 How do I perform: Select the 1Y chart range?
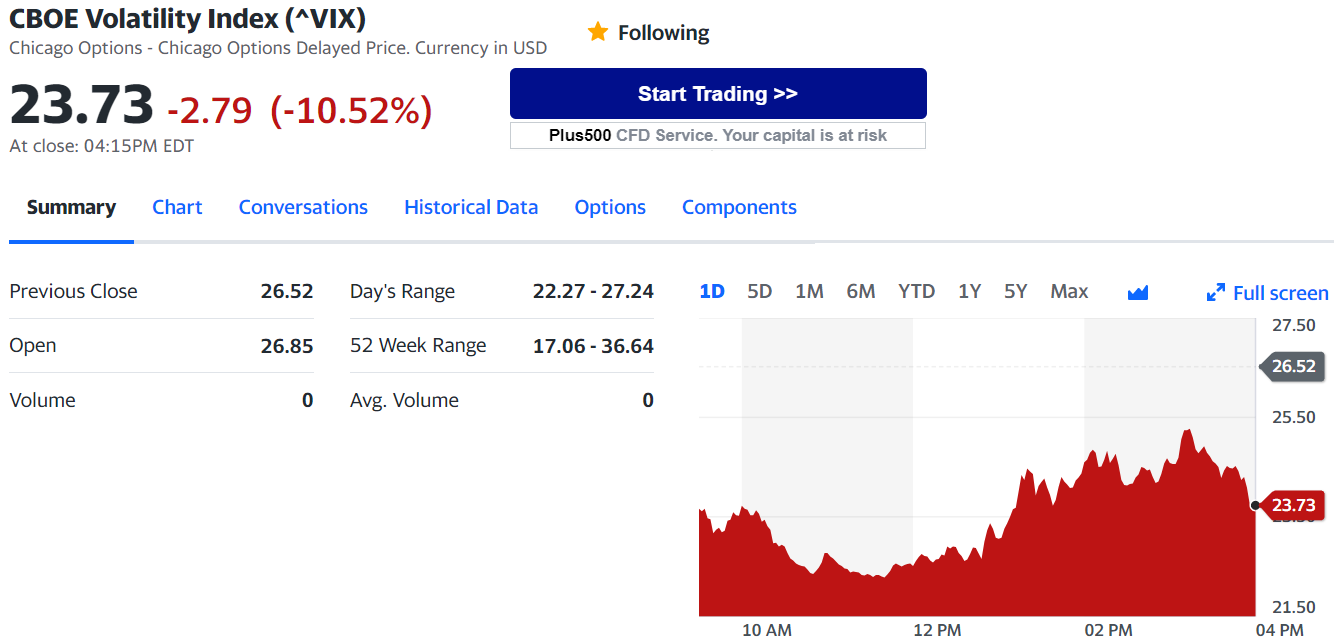(x=969, y=291)
